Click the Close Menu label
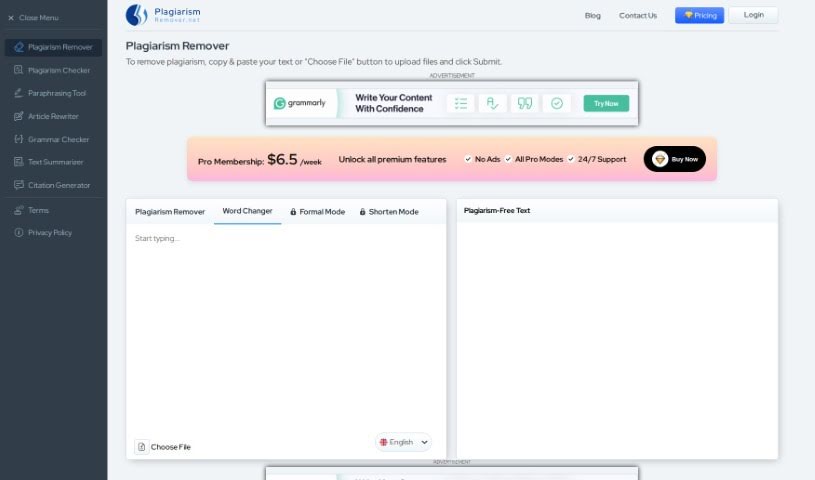815x480 pixels. 39,18
